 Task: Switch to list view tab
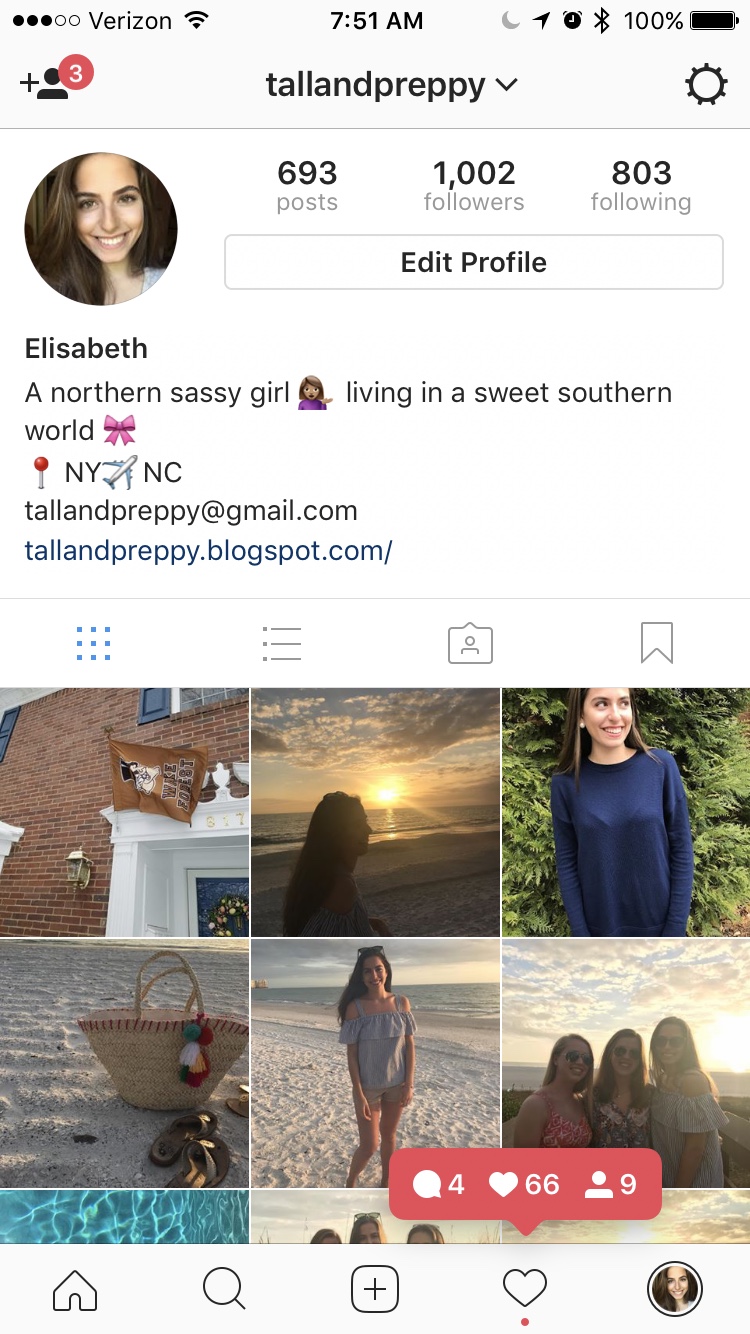(281, 643)
